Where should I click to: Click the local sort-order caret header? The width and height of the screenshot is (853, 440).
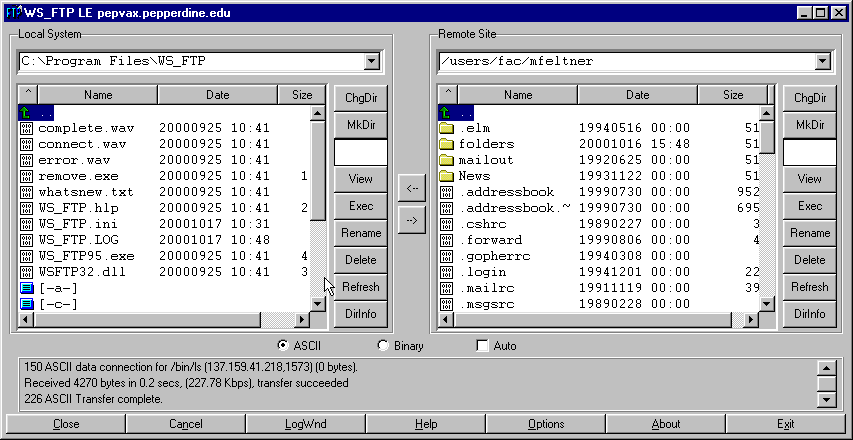(28, 95)
